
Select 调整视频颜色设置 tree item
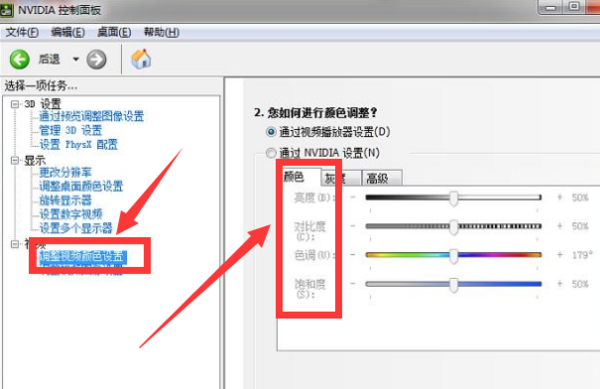[82, 256]
